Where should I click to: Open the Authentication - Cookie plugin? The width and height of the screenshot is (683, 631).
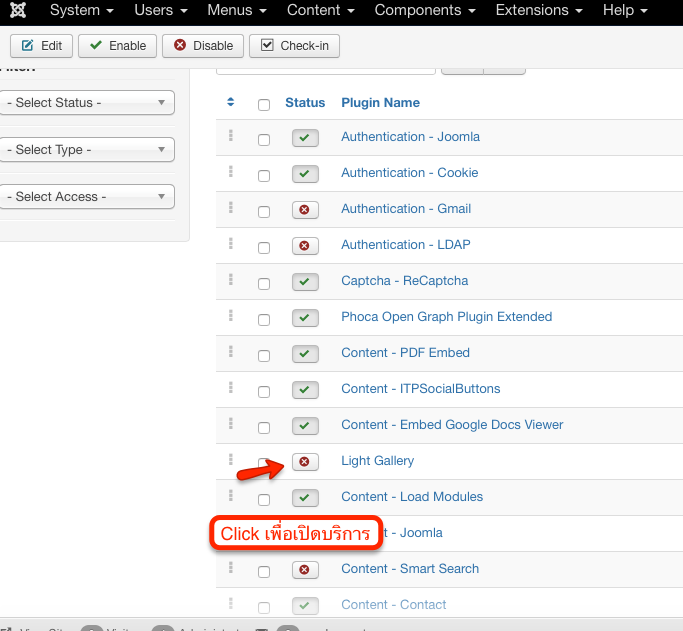coord(409,173)
